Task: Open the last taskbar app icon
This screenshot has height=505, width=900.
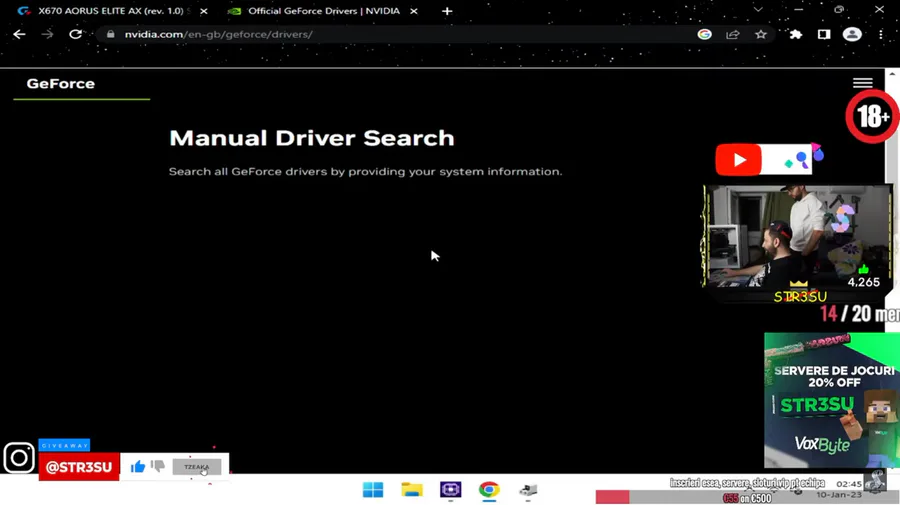Action: click(x=528, y=490)
